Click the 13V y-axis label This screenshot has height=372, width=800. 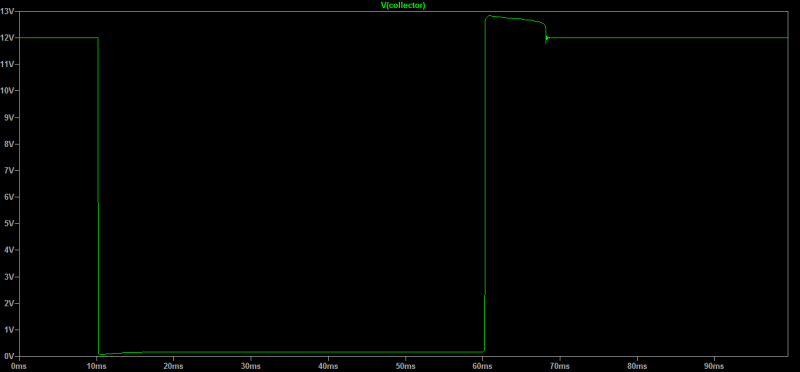[x=7, y=11]
